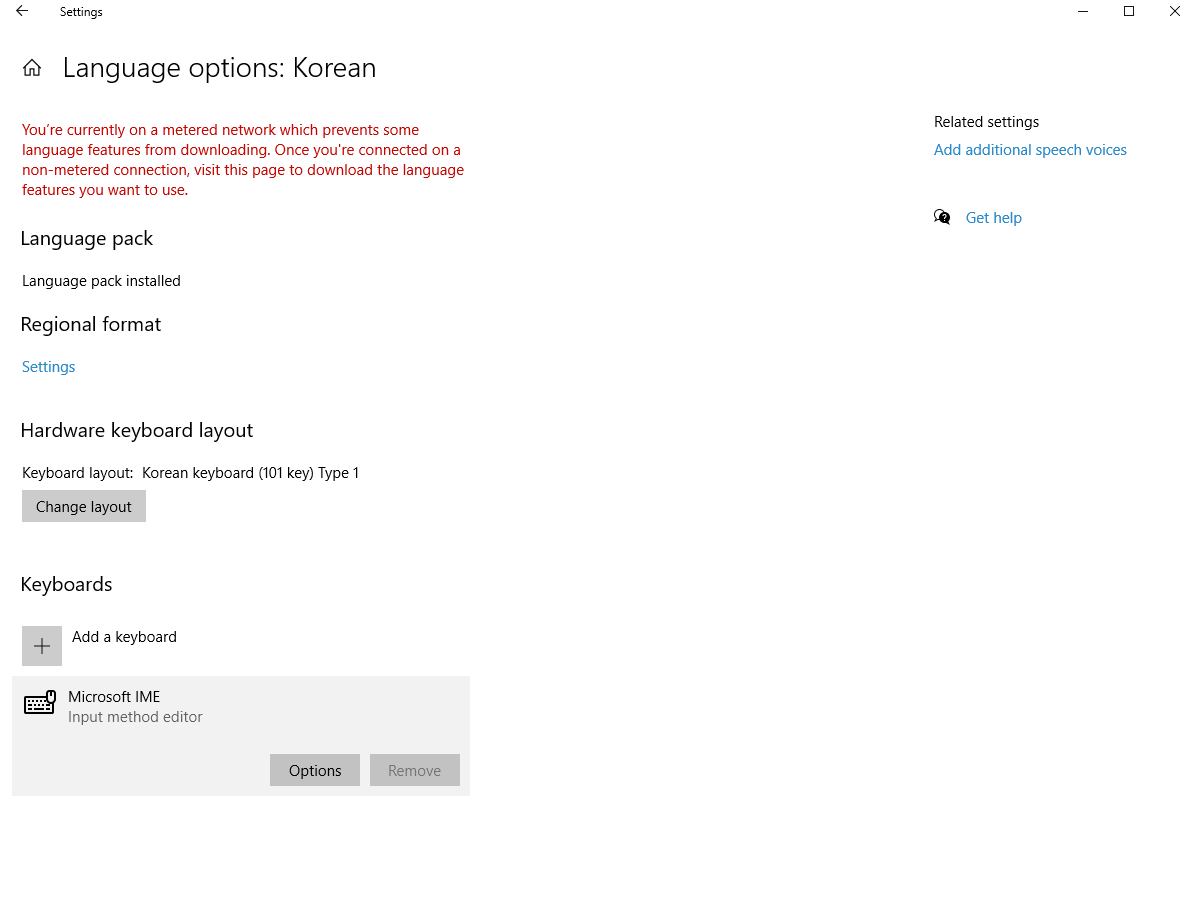Click the Regional format heading
This screenshot has width=1195, height=923.
(91, 324)
